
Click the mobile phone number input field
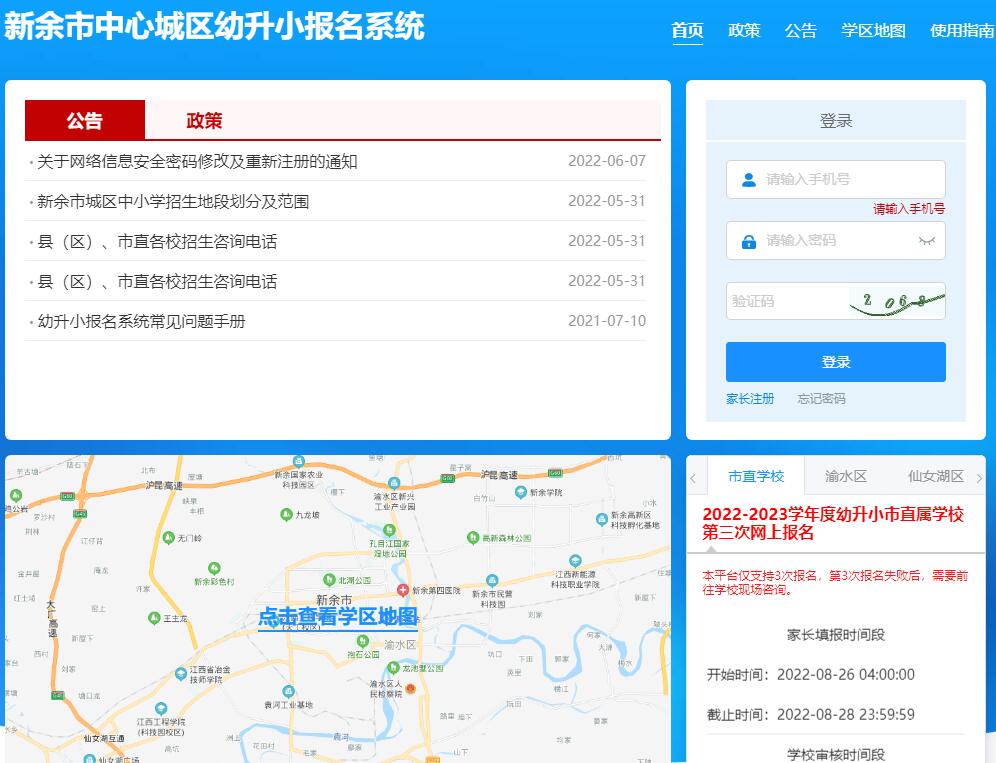[840, 180]
